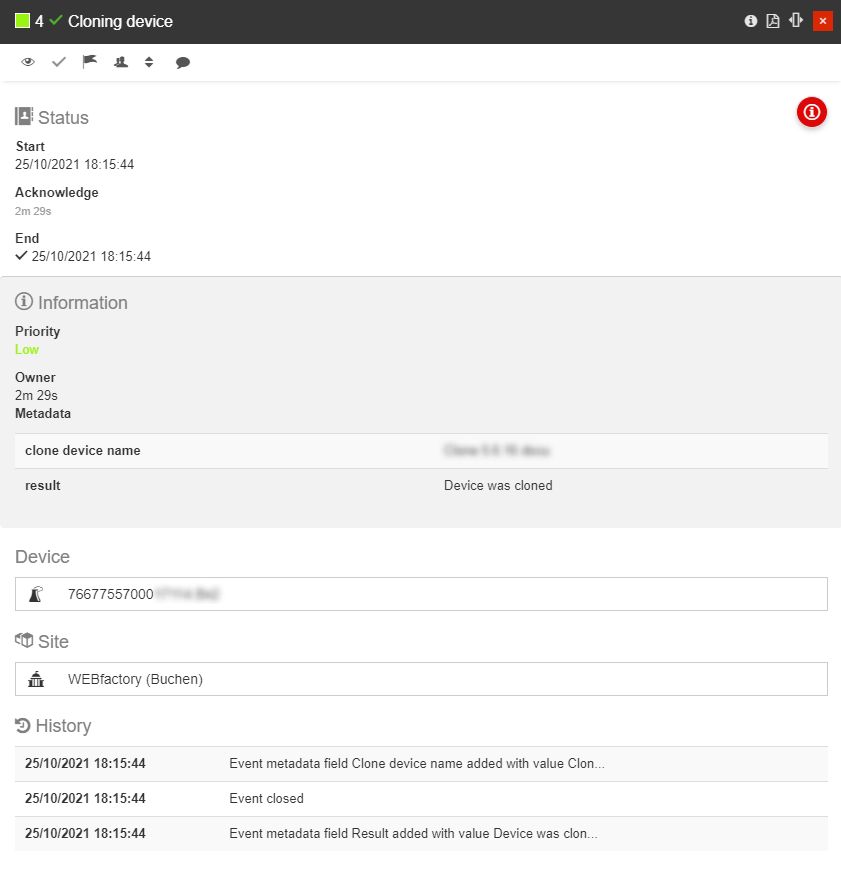Viewport: 841px width, 885px height.
Task: Click the info icon in title bar
Action: click(x=751, y=21)
